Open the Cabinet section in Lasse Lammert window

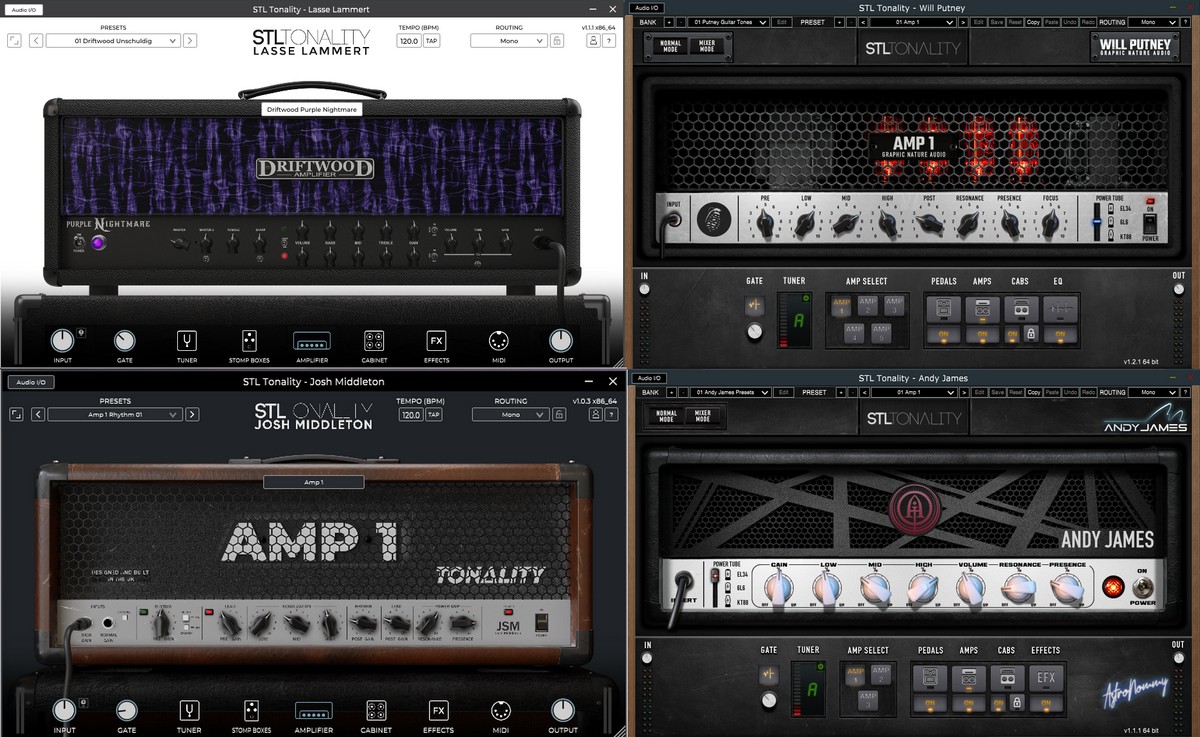click(375, 341)
